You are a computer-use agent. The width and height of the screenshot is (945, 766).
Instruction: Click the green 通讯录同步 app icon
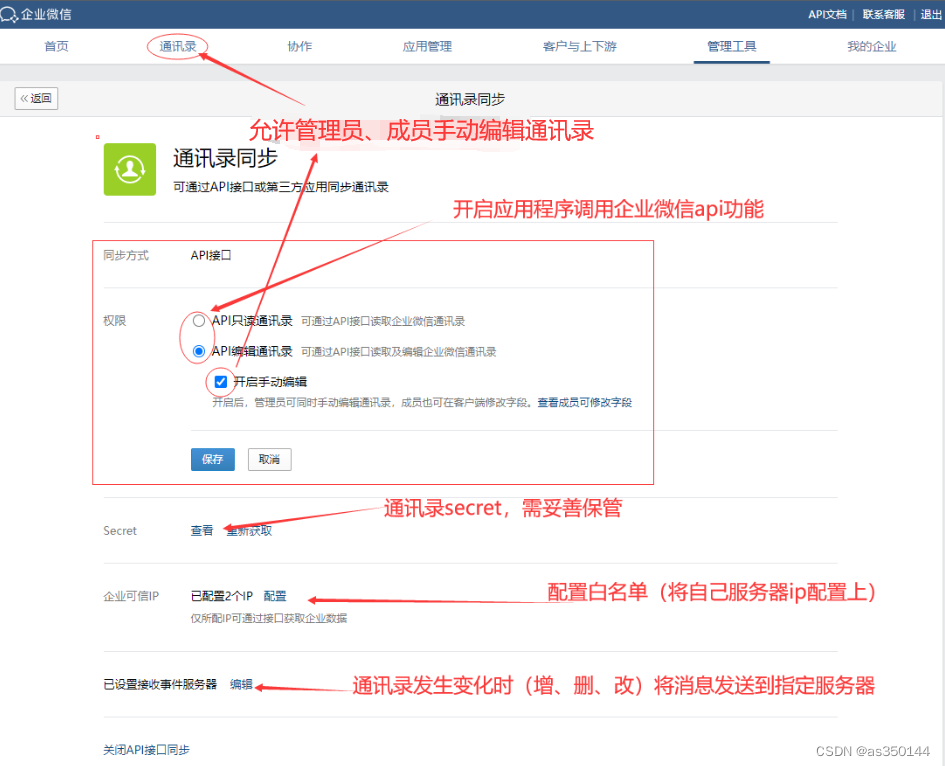(130, 169)
